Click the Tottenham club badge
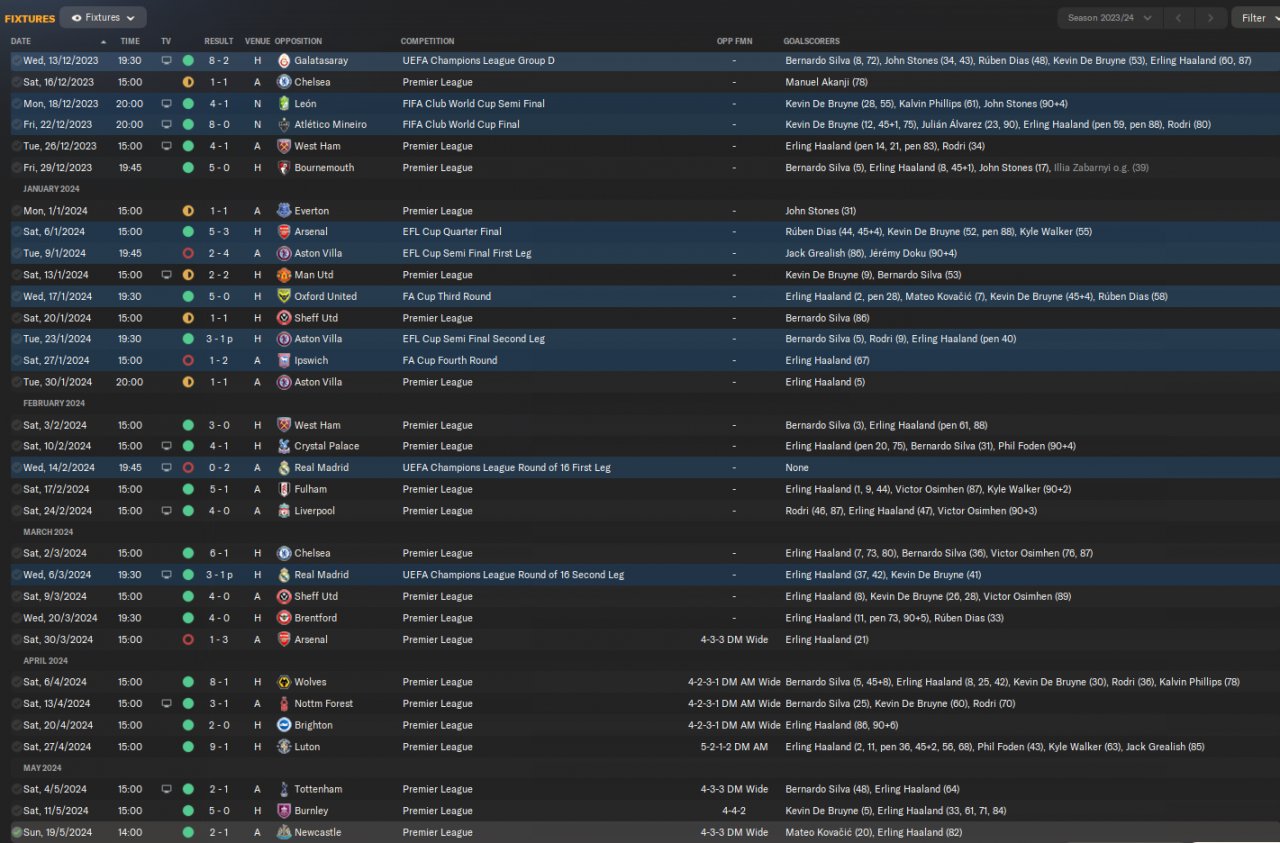The image size is (1280, 843). coord(284,790)
